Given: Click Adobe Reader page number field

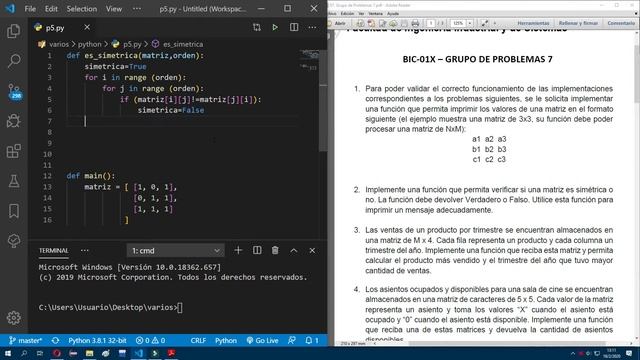Looking at the screenshot, I should 431,23.
